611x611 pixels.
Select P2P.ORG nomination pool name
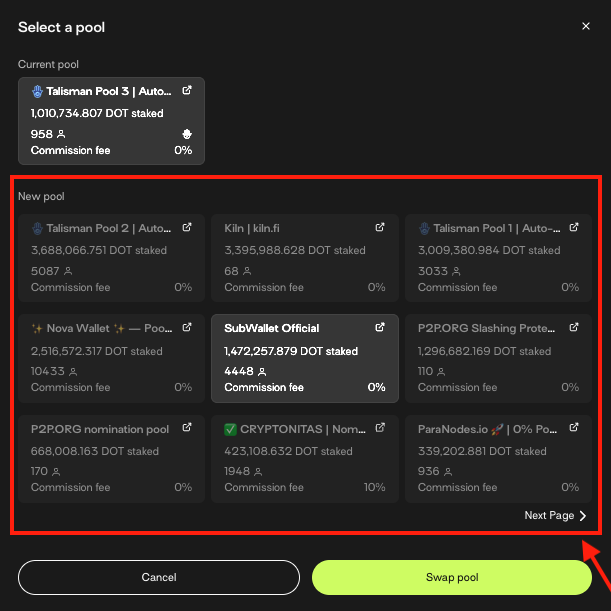pyautogui.click(x=100, y=429)
